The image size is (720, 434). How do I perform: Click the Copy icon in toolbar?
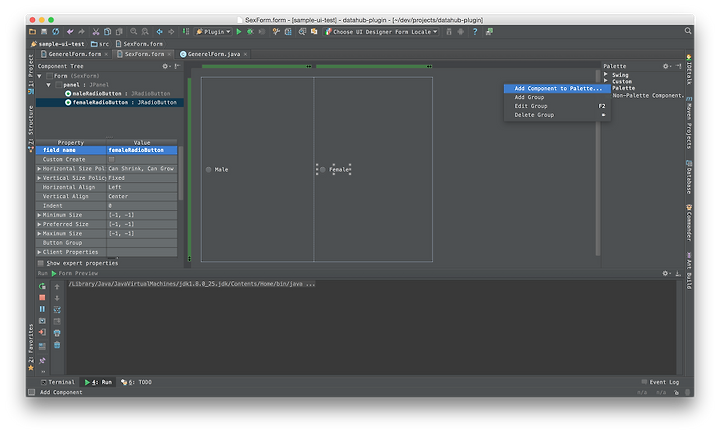[x=107, y=32]
